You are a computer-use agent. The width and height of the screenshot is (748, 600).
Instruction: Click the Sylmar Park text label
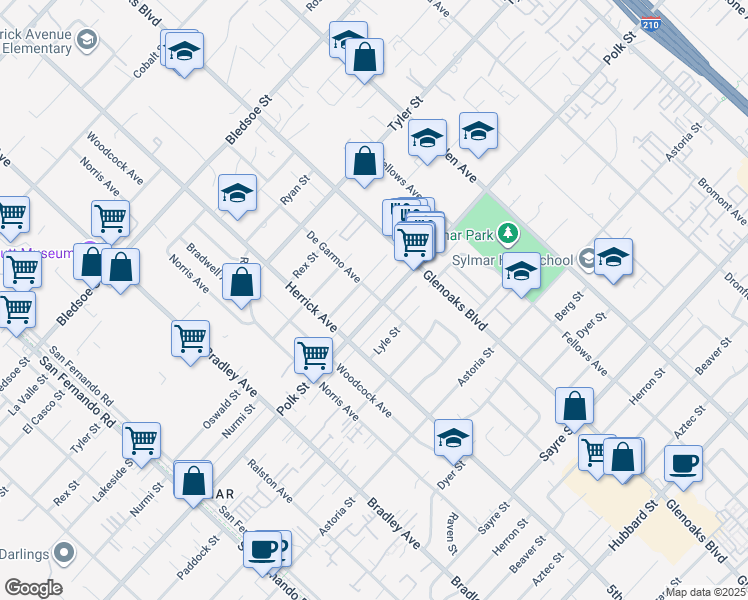point(468,235)
